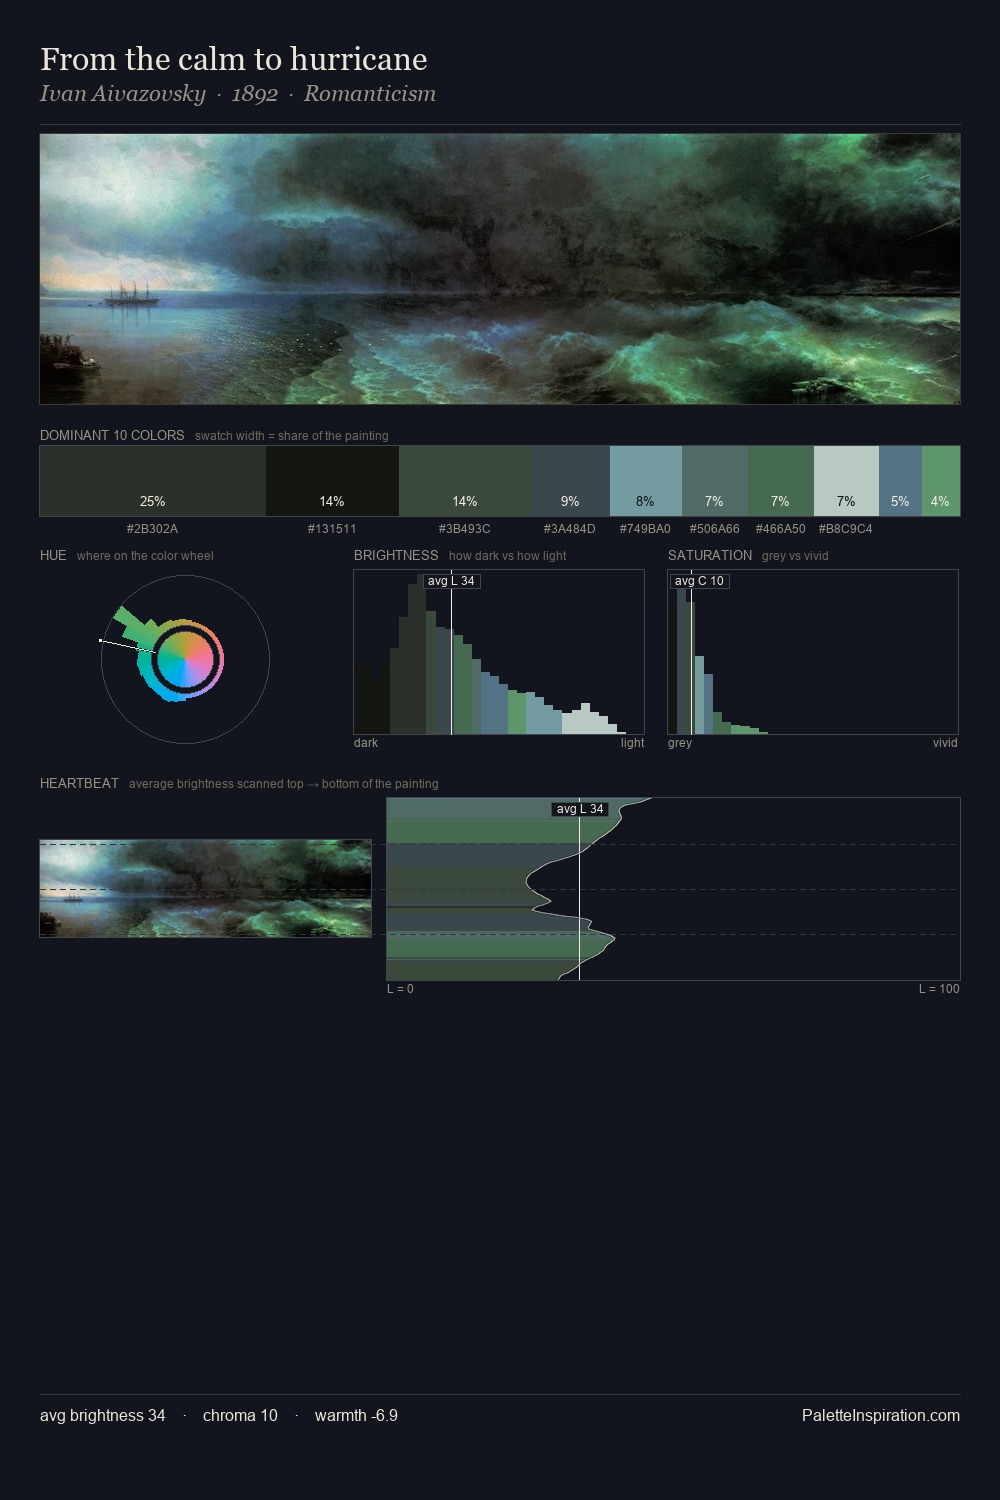Click the hex label #131511
1000x1500 pixels.
332,529
